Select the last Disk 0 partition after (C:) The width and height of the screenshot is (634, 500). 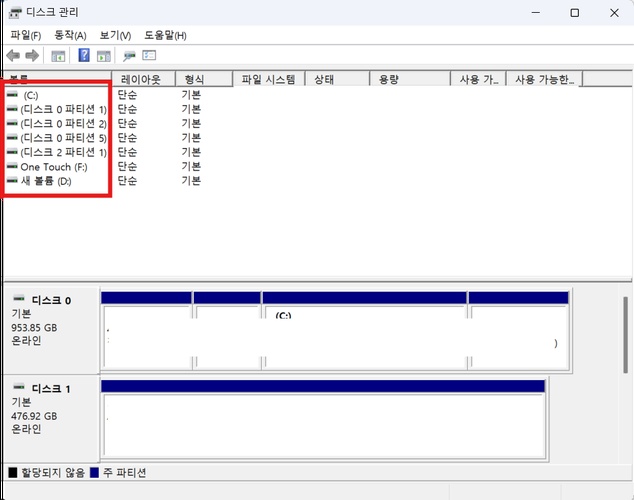[x=519, y=331]
